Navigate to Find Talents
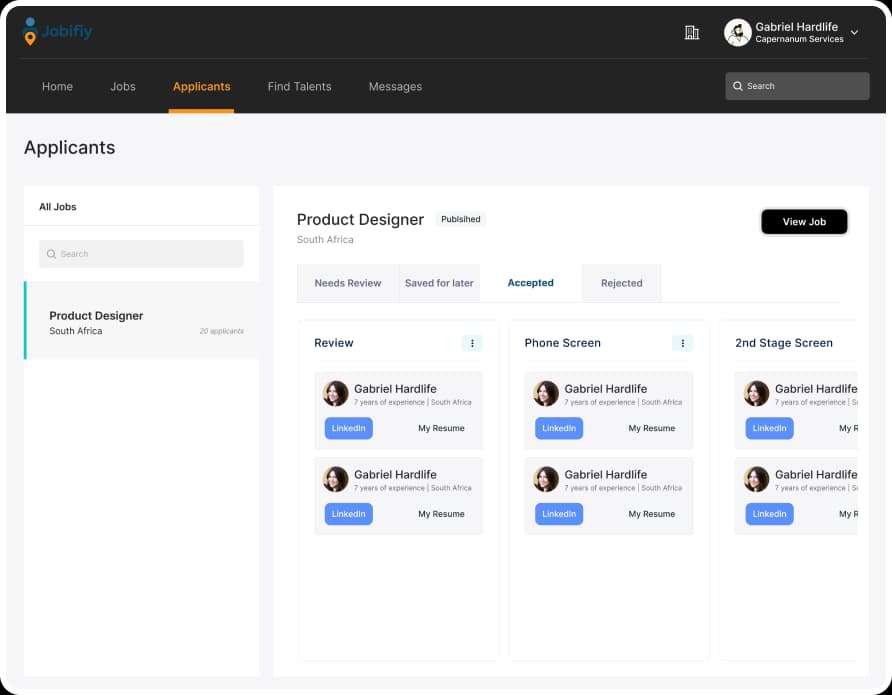 (x=299, y=86)
